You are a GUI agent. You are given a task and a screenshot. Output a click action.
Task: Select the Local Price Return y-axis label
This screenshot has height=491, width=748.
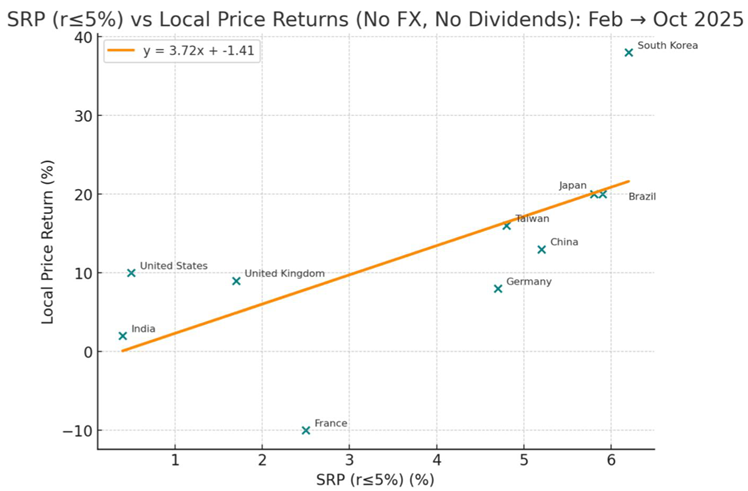47,243
